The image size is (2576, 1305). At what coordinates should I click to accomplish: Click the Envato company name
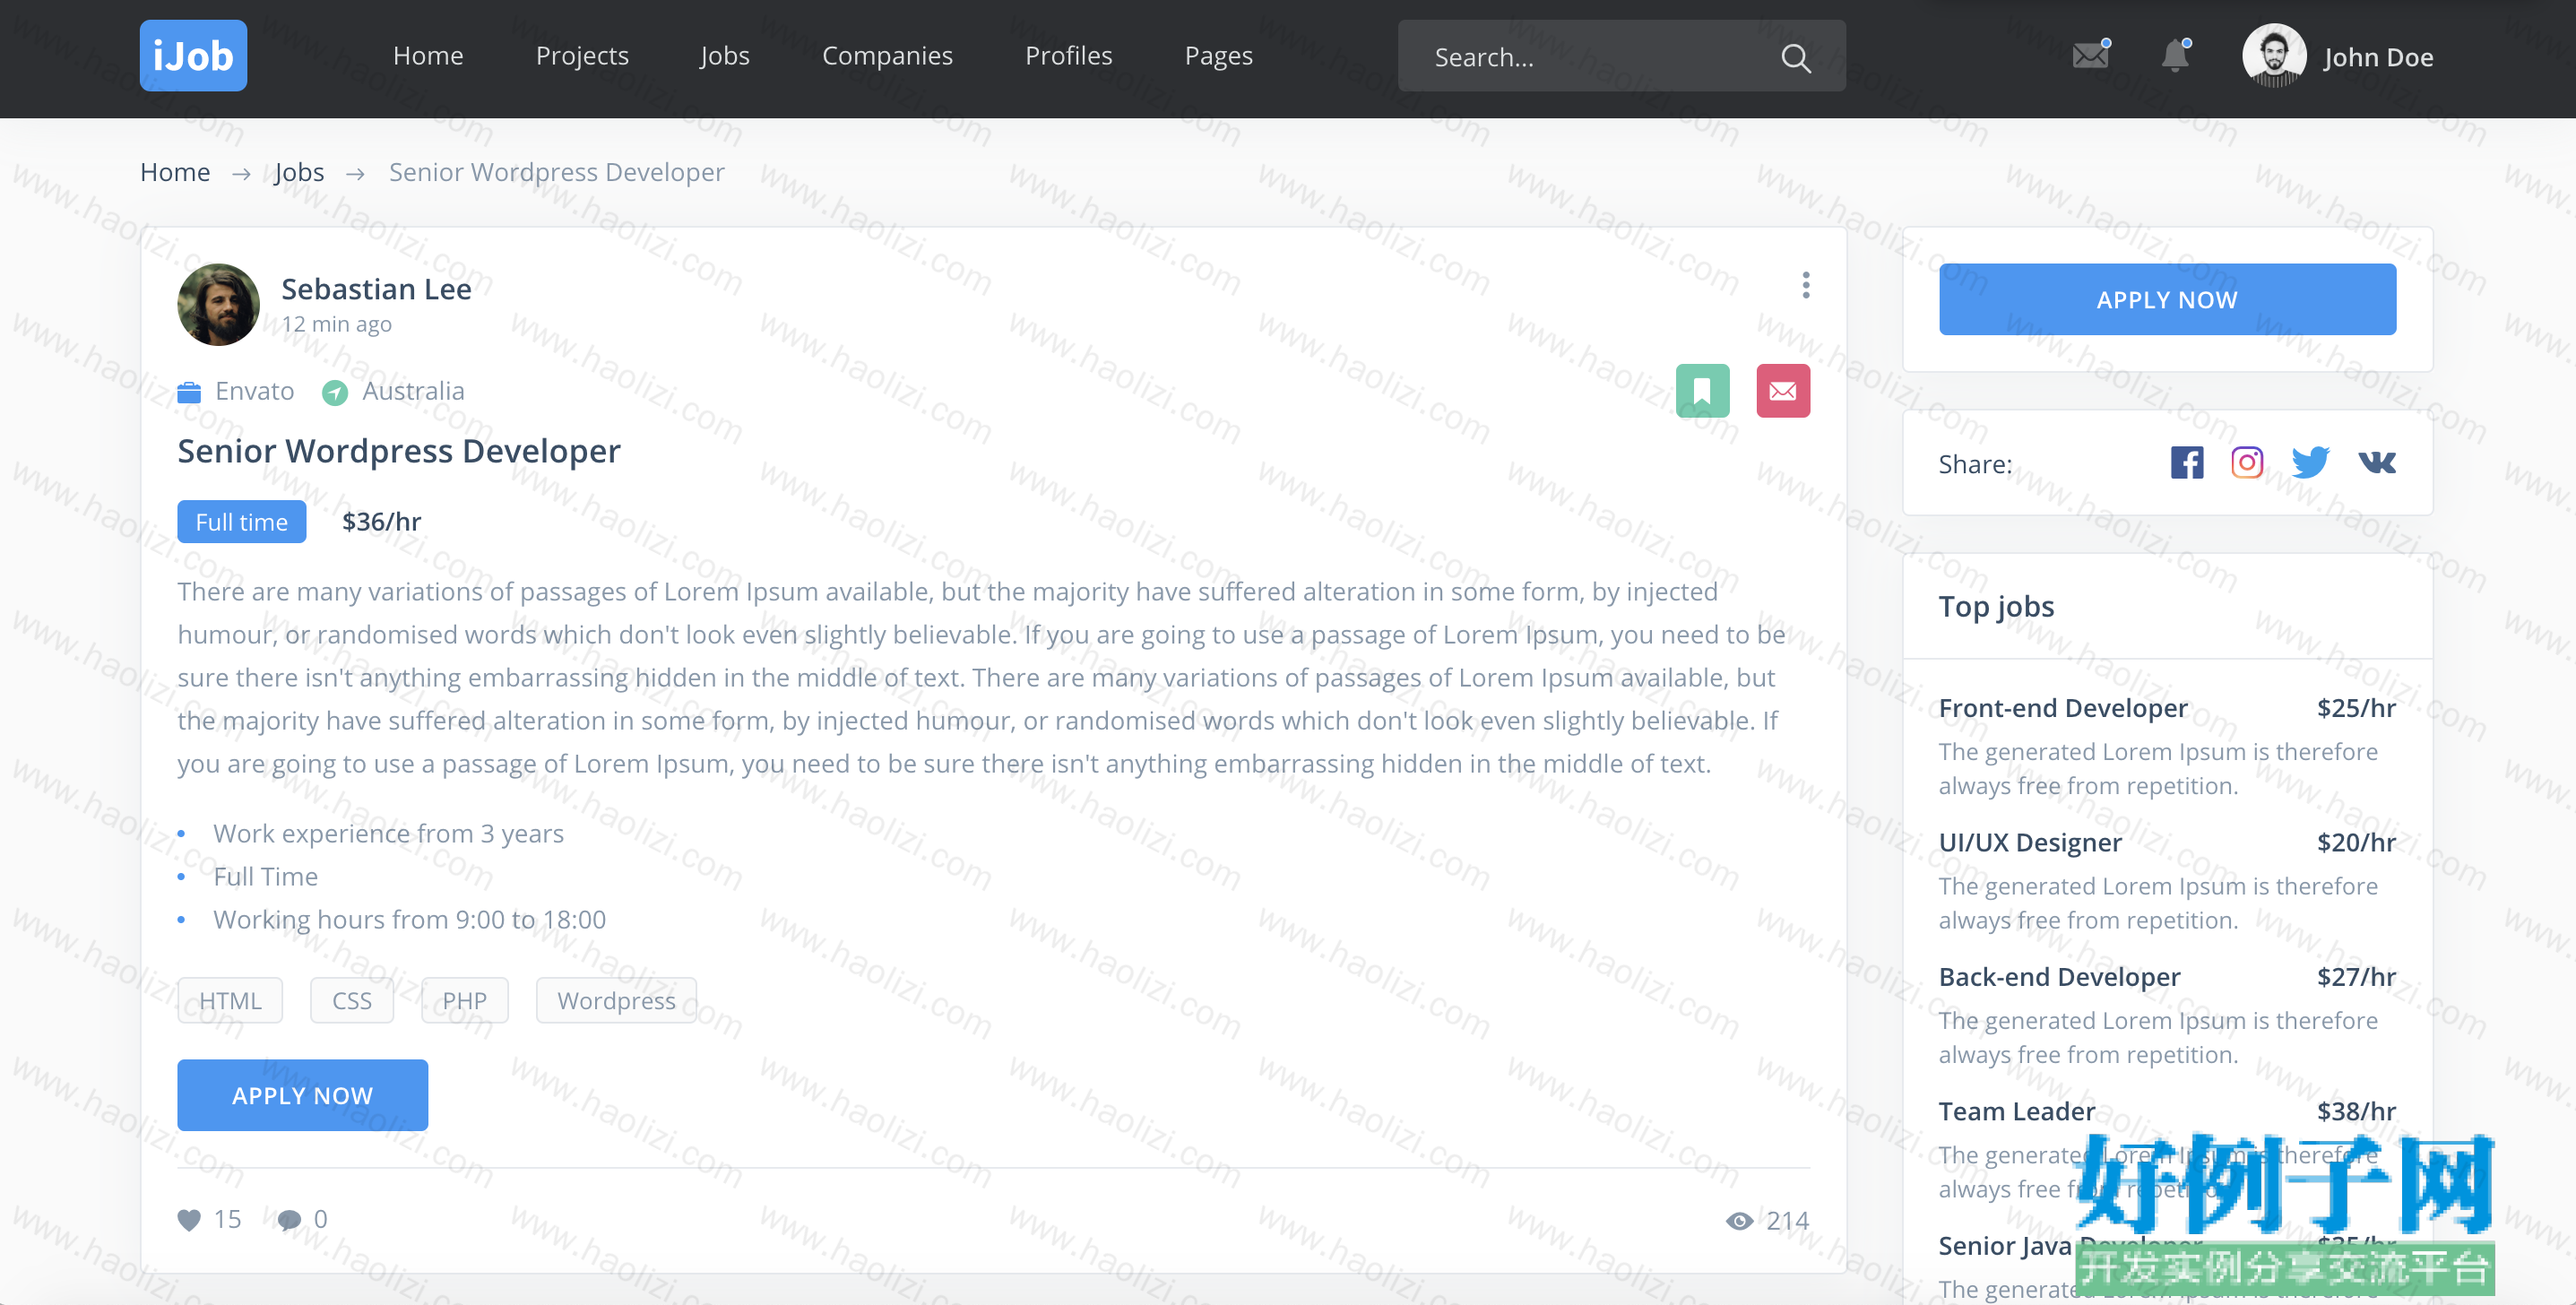(255, 392)
